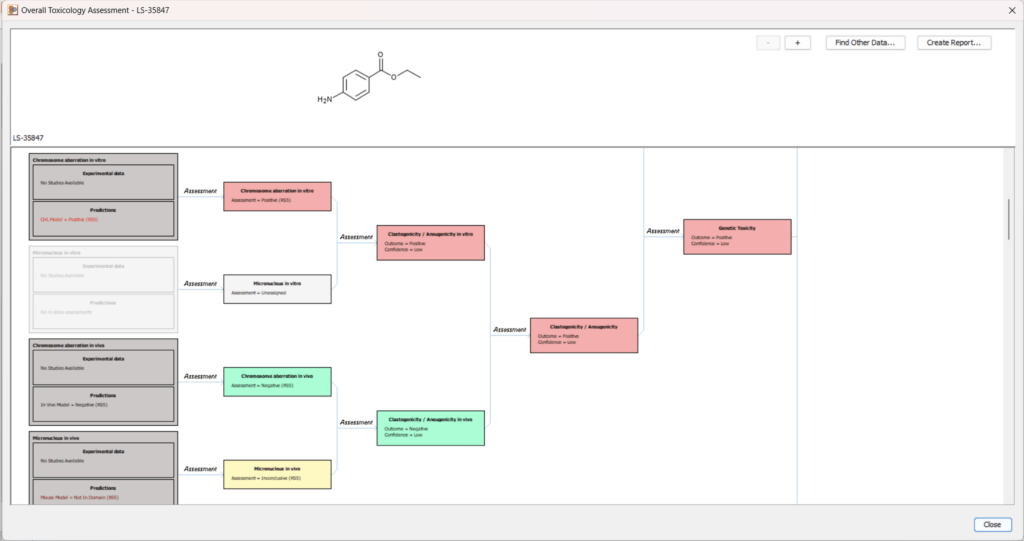1024x541 pixels.
Task: Select the yellow Micronucleus in vivo node
Action: tap(277, 474)
